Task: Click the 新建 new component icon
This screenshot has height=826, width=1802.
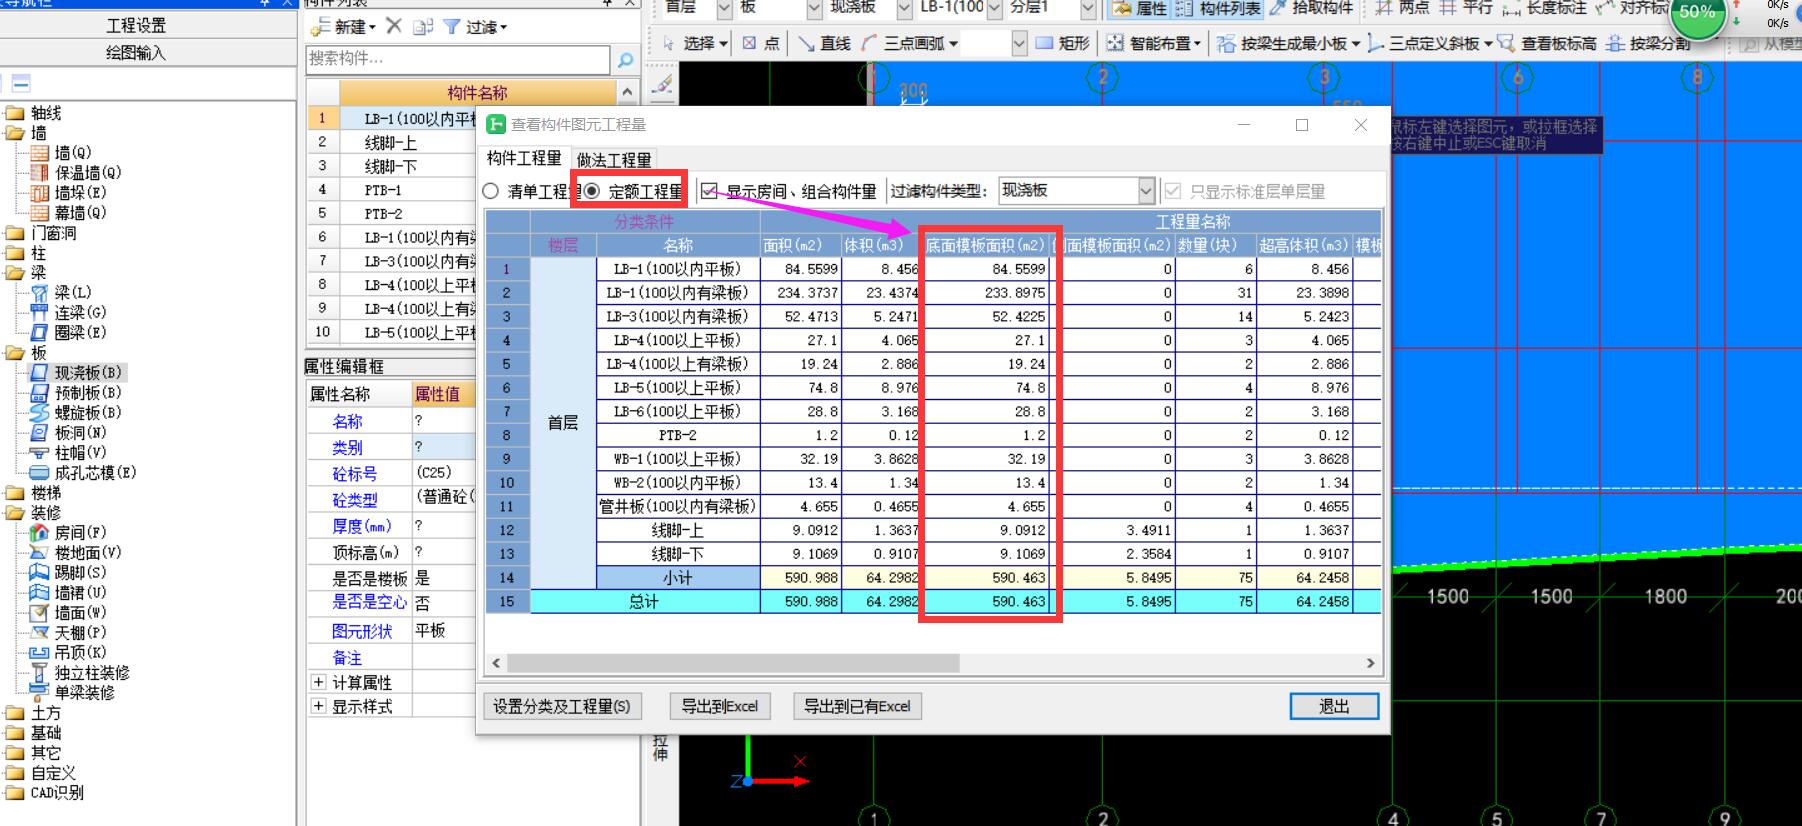Action: point(342,26)
